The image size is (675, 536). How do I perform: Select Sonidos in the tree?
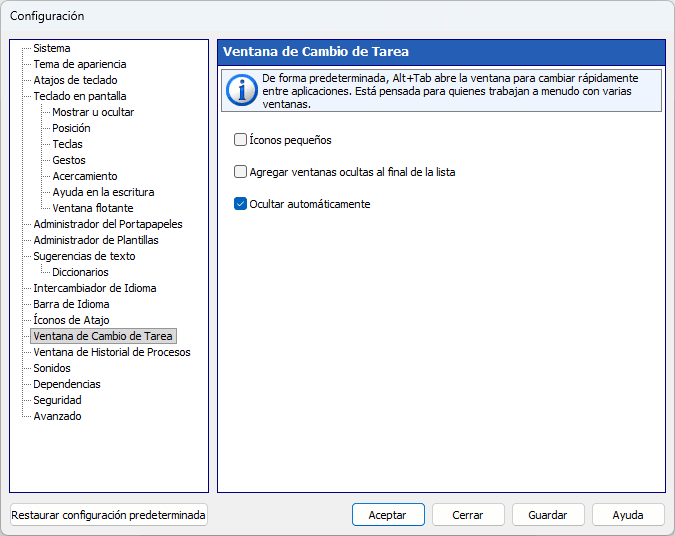click(x=52, y=368)
